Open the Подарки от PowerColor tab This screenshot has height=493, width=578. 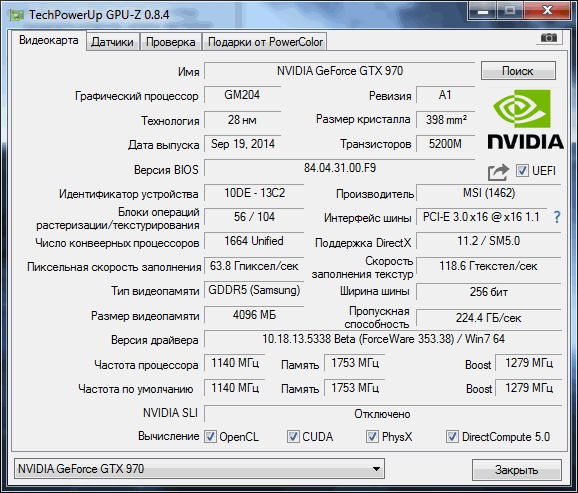tap(265, 42)
